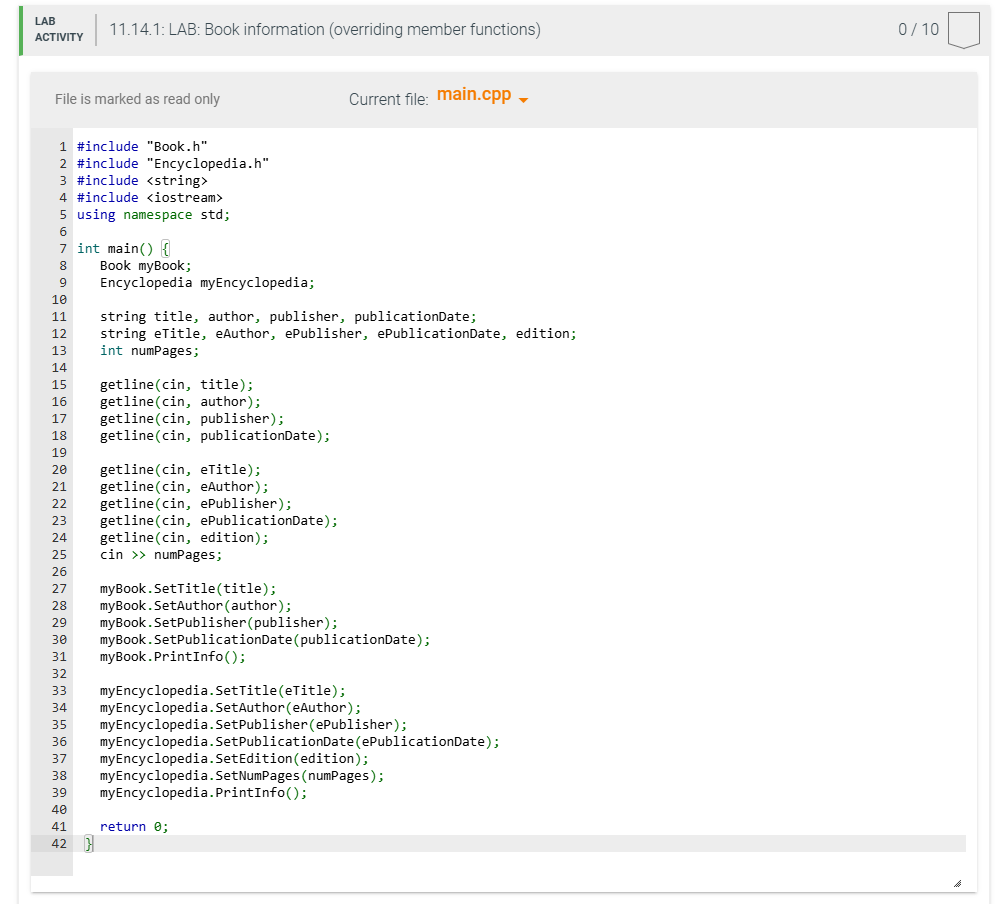
Task: Click the File is marked as read only notice
Action: pyautogui.click(x=137, y=99)
